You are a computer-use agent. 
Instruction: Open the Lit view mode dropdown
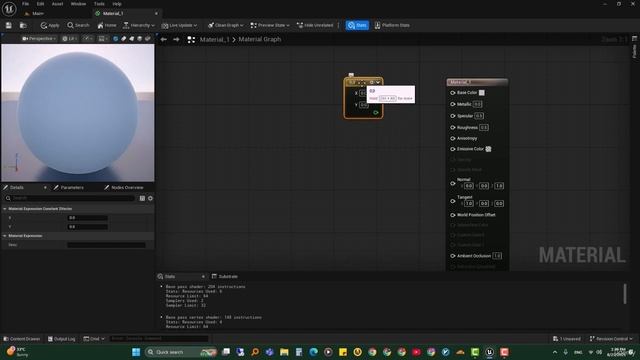[70, 39]
